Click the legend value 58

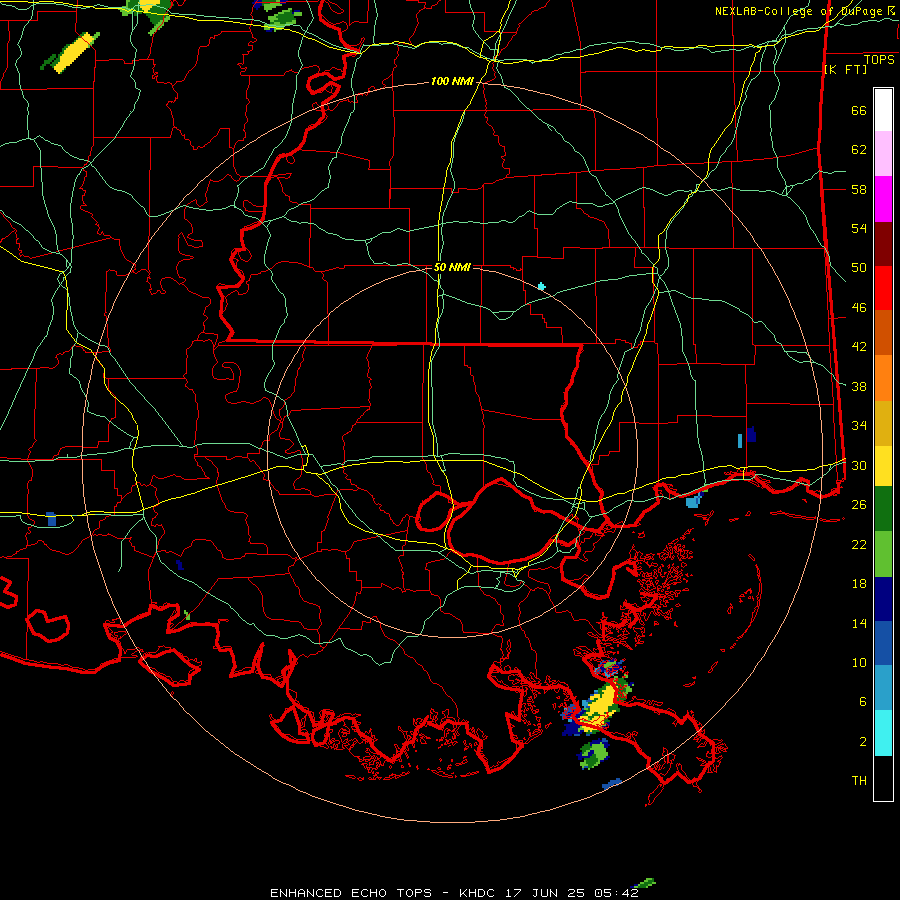(859, 189)
